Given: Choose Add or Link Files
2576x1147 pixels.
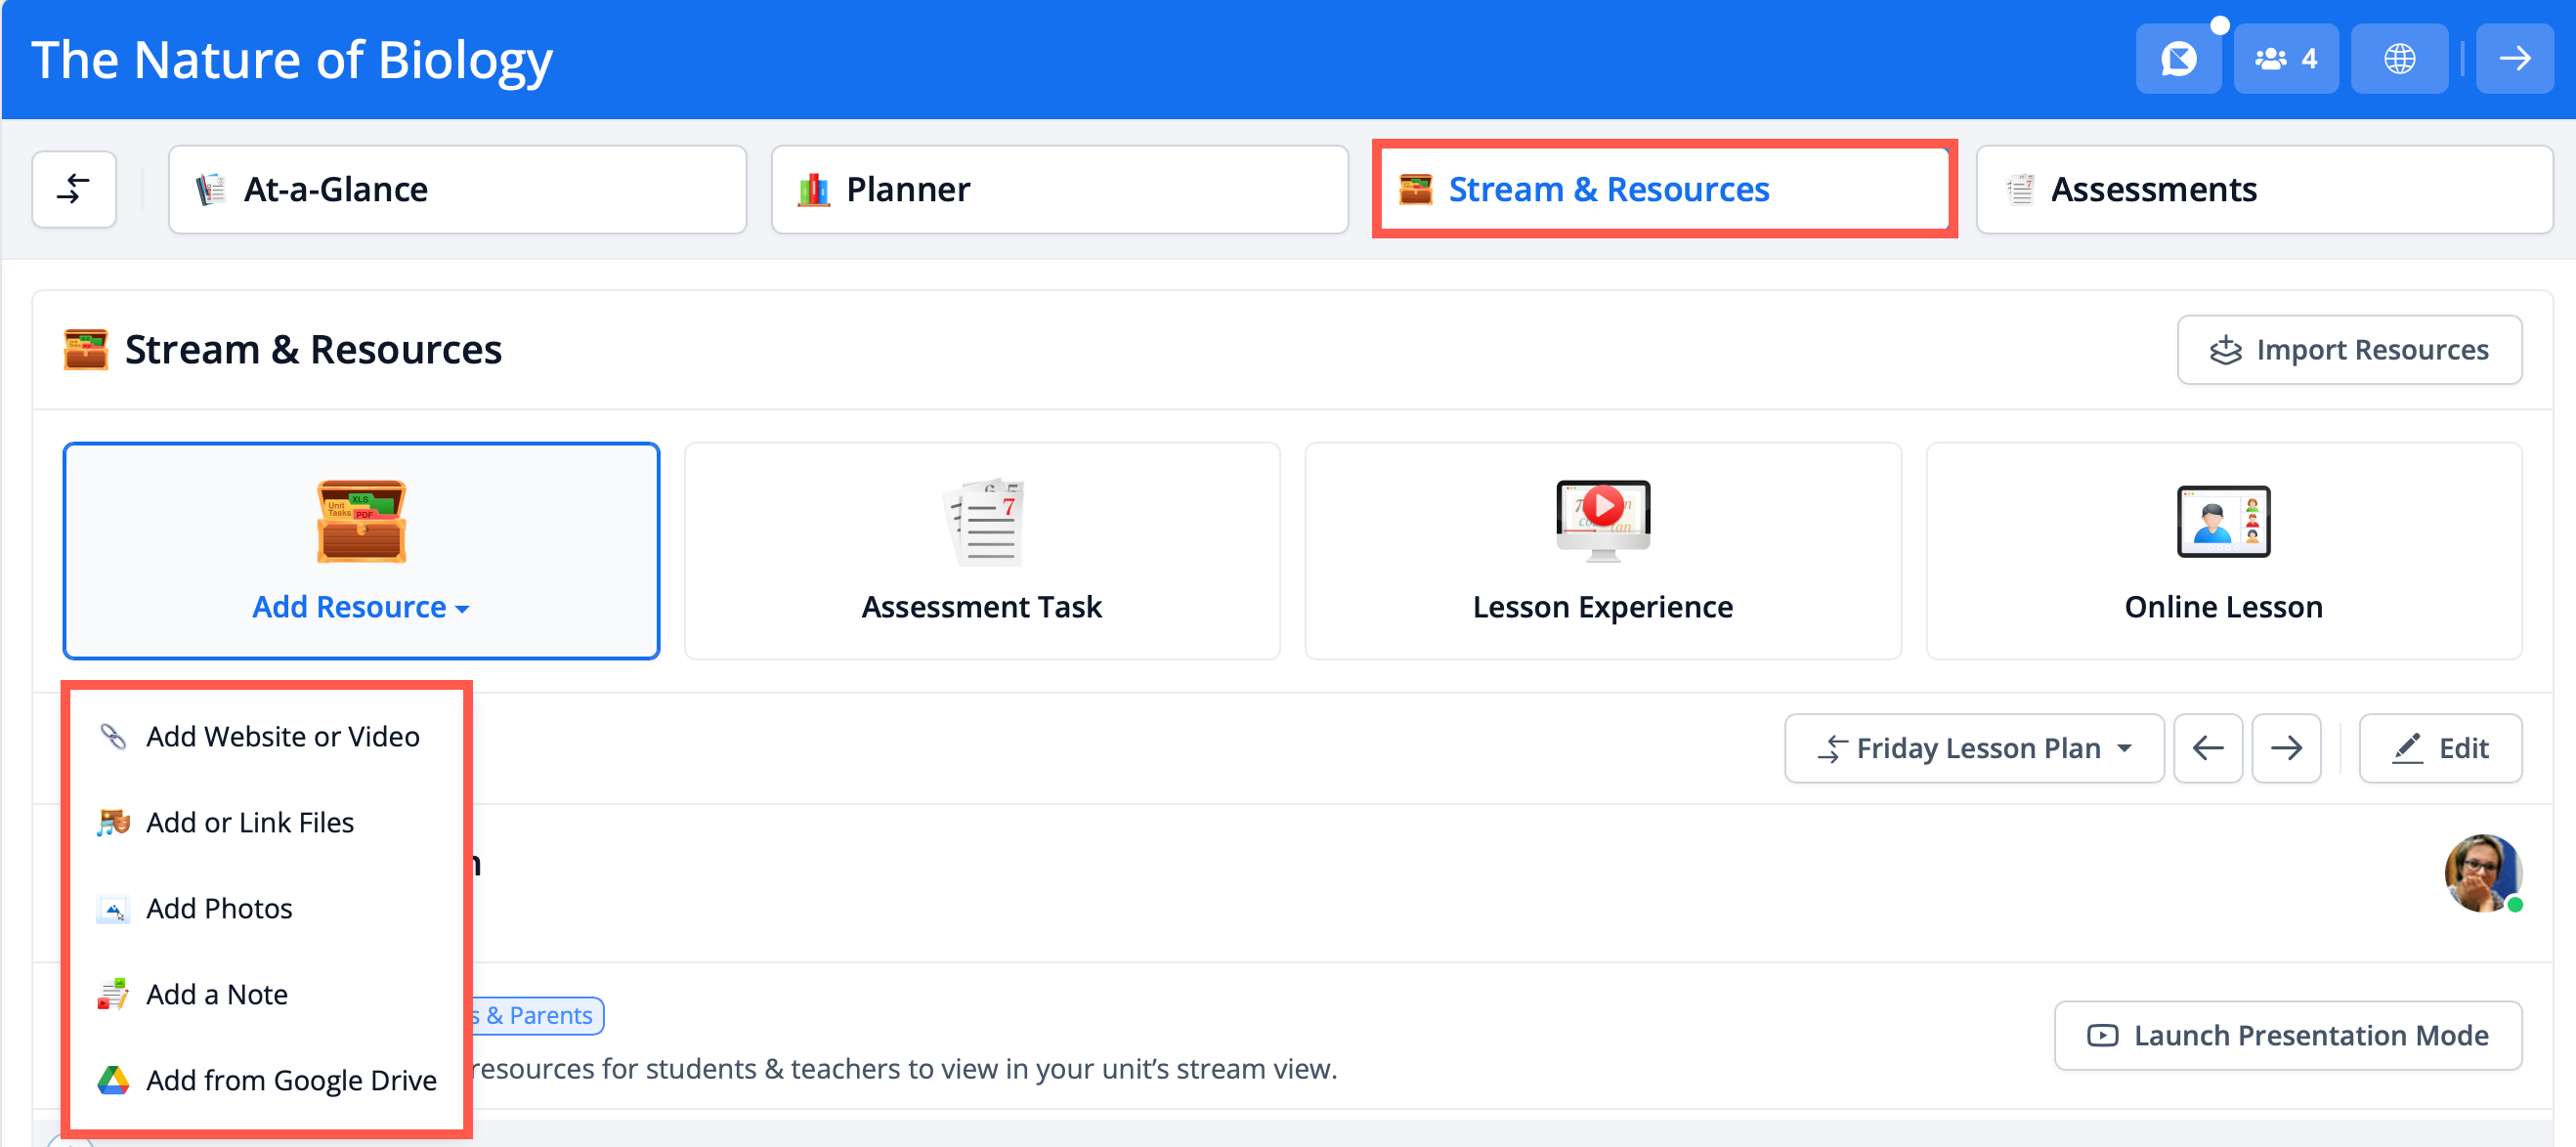Looking at the screenshot, I should coord(250,823).
